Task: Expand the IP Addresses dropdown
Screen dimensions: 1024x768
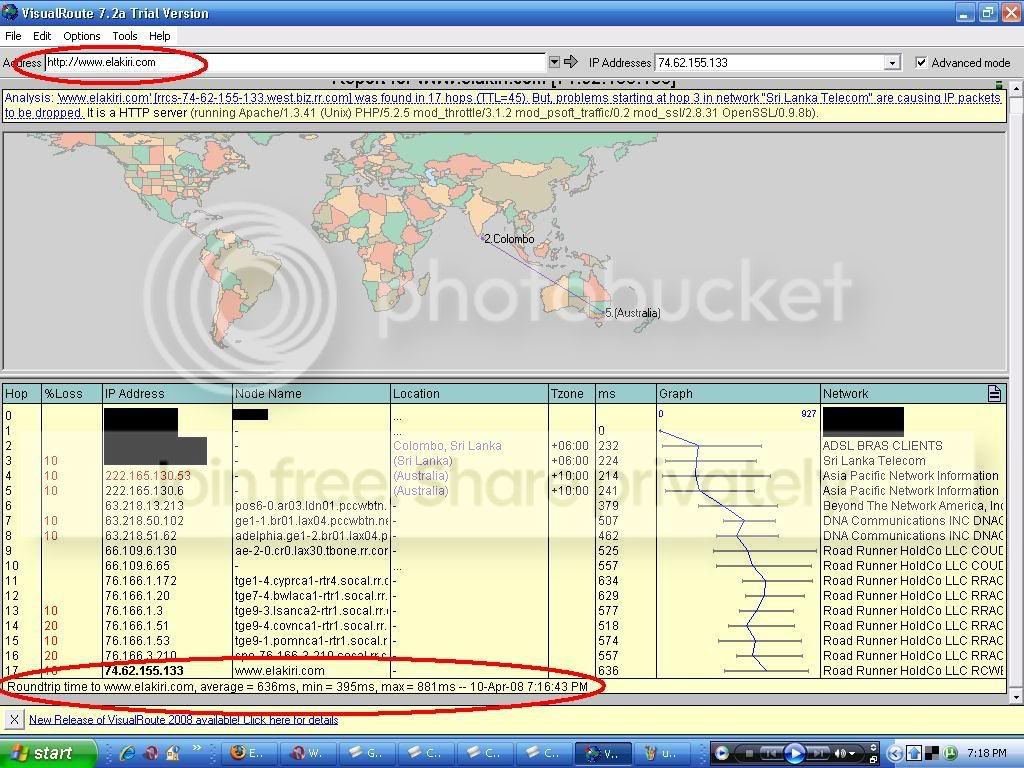Action: (892, 63)
